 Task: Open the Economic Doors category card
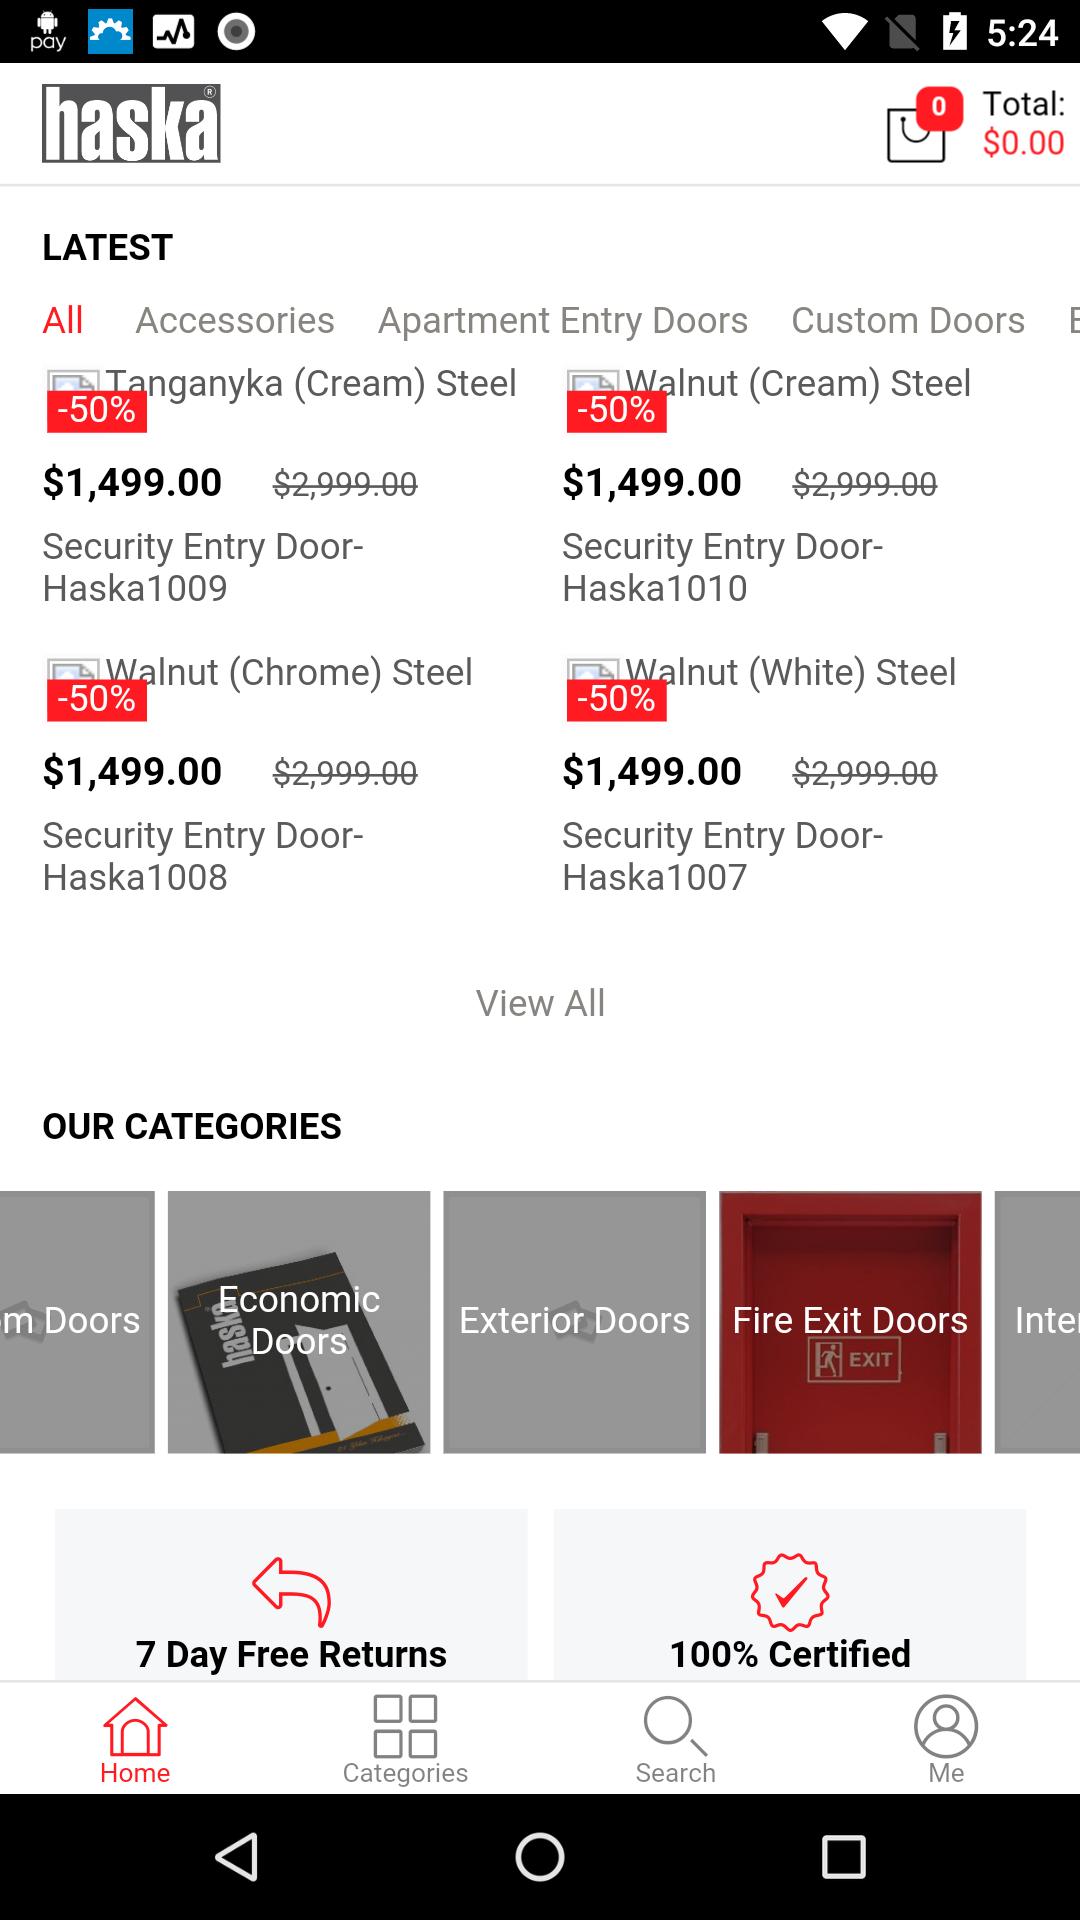[299, 1322]
